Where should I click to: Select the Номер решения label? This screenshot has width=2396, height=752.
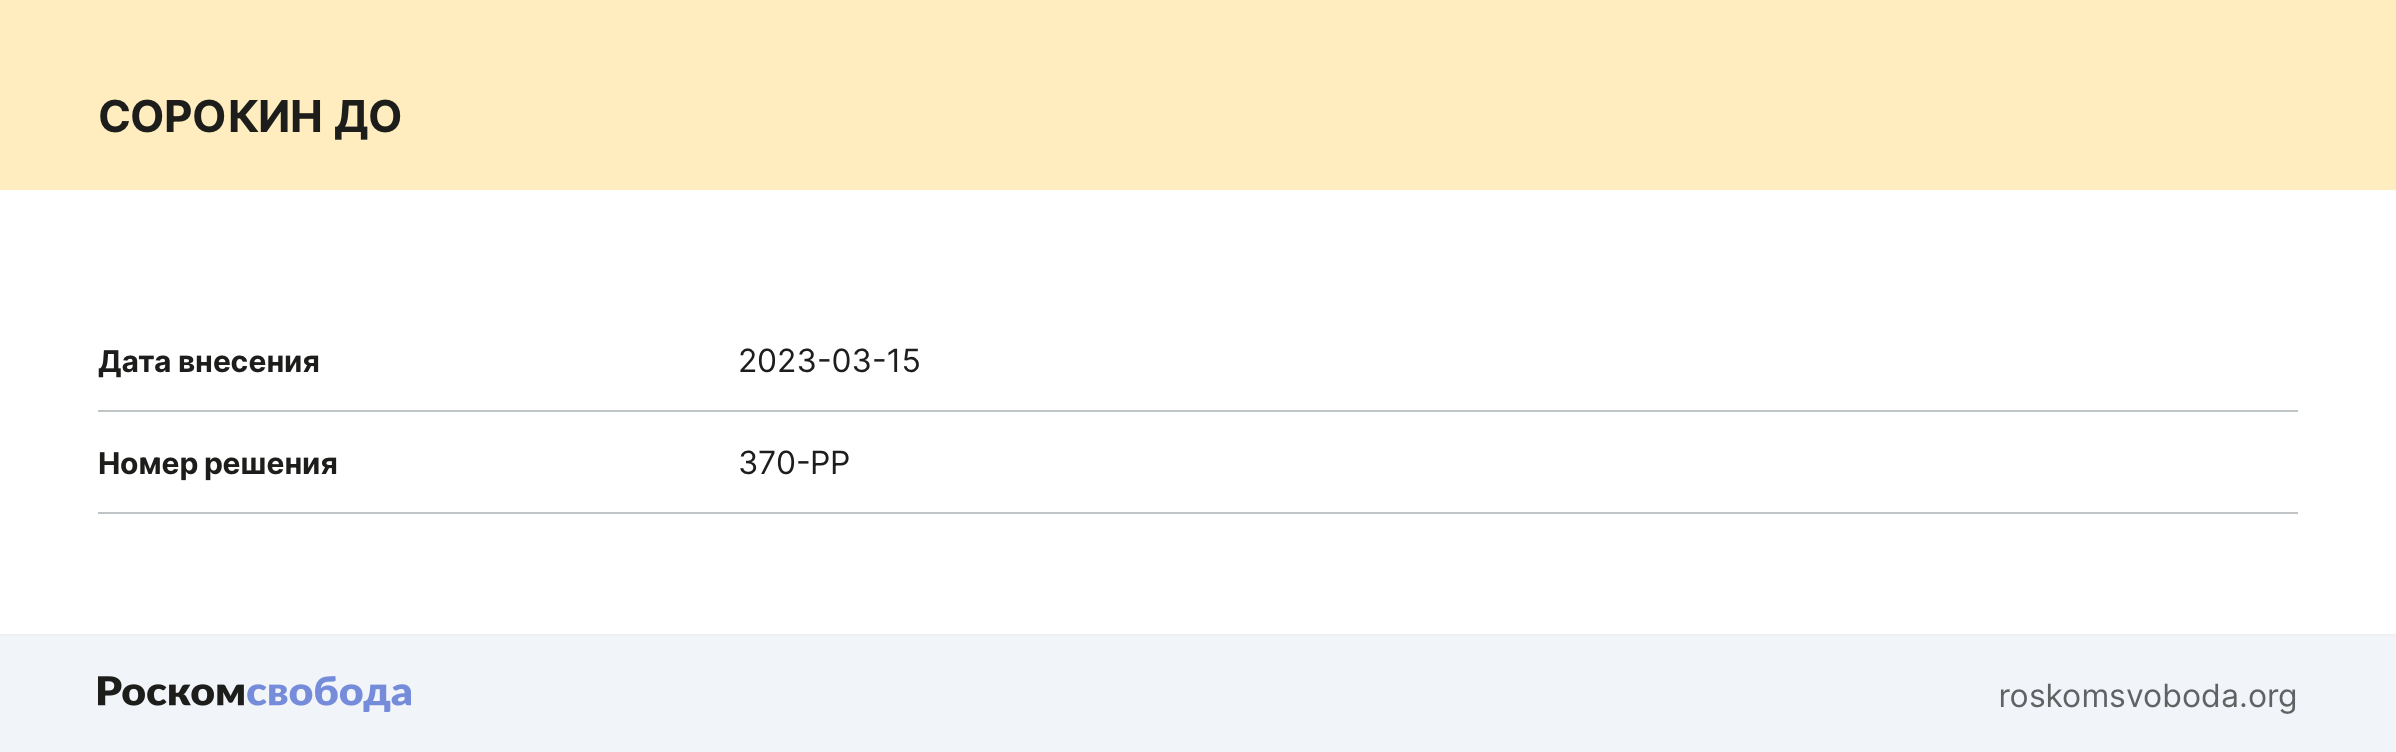click(217, 464)
